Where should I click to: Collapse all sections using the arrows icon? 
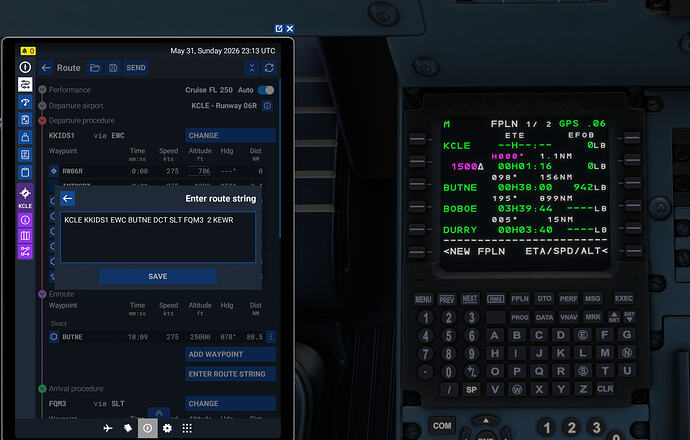(x=252, y=68)
